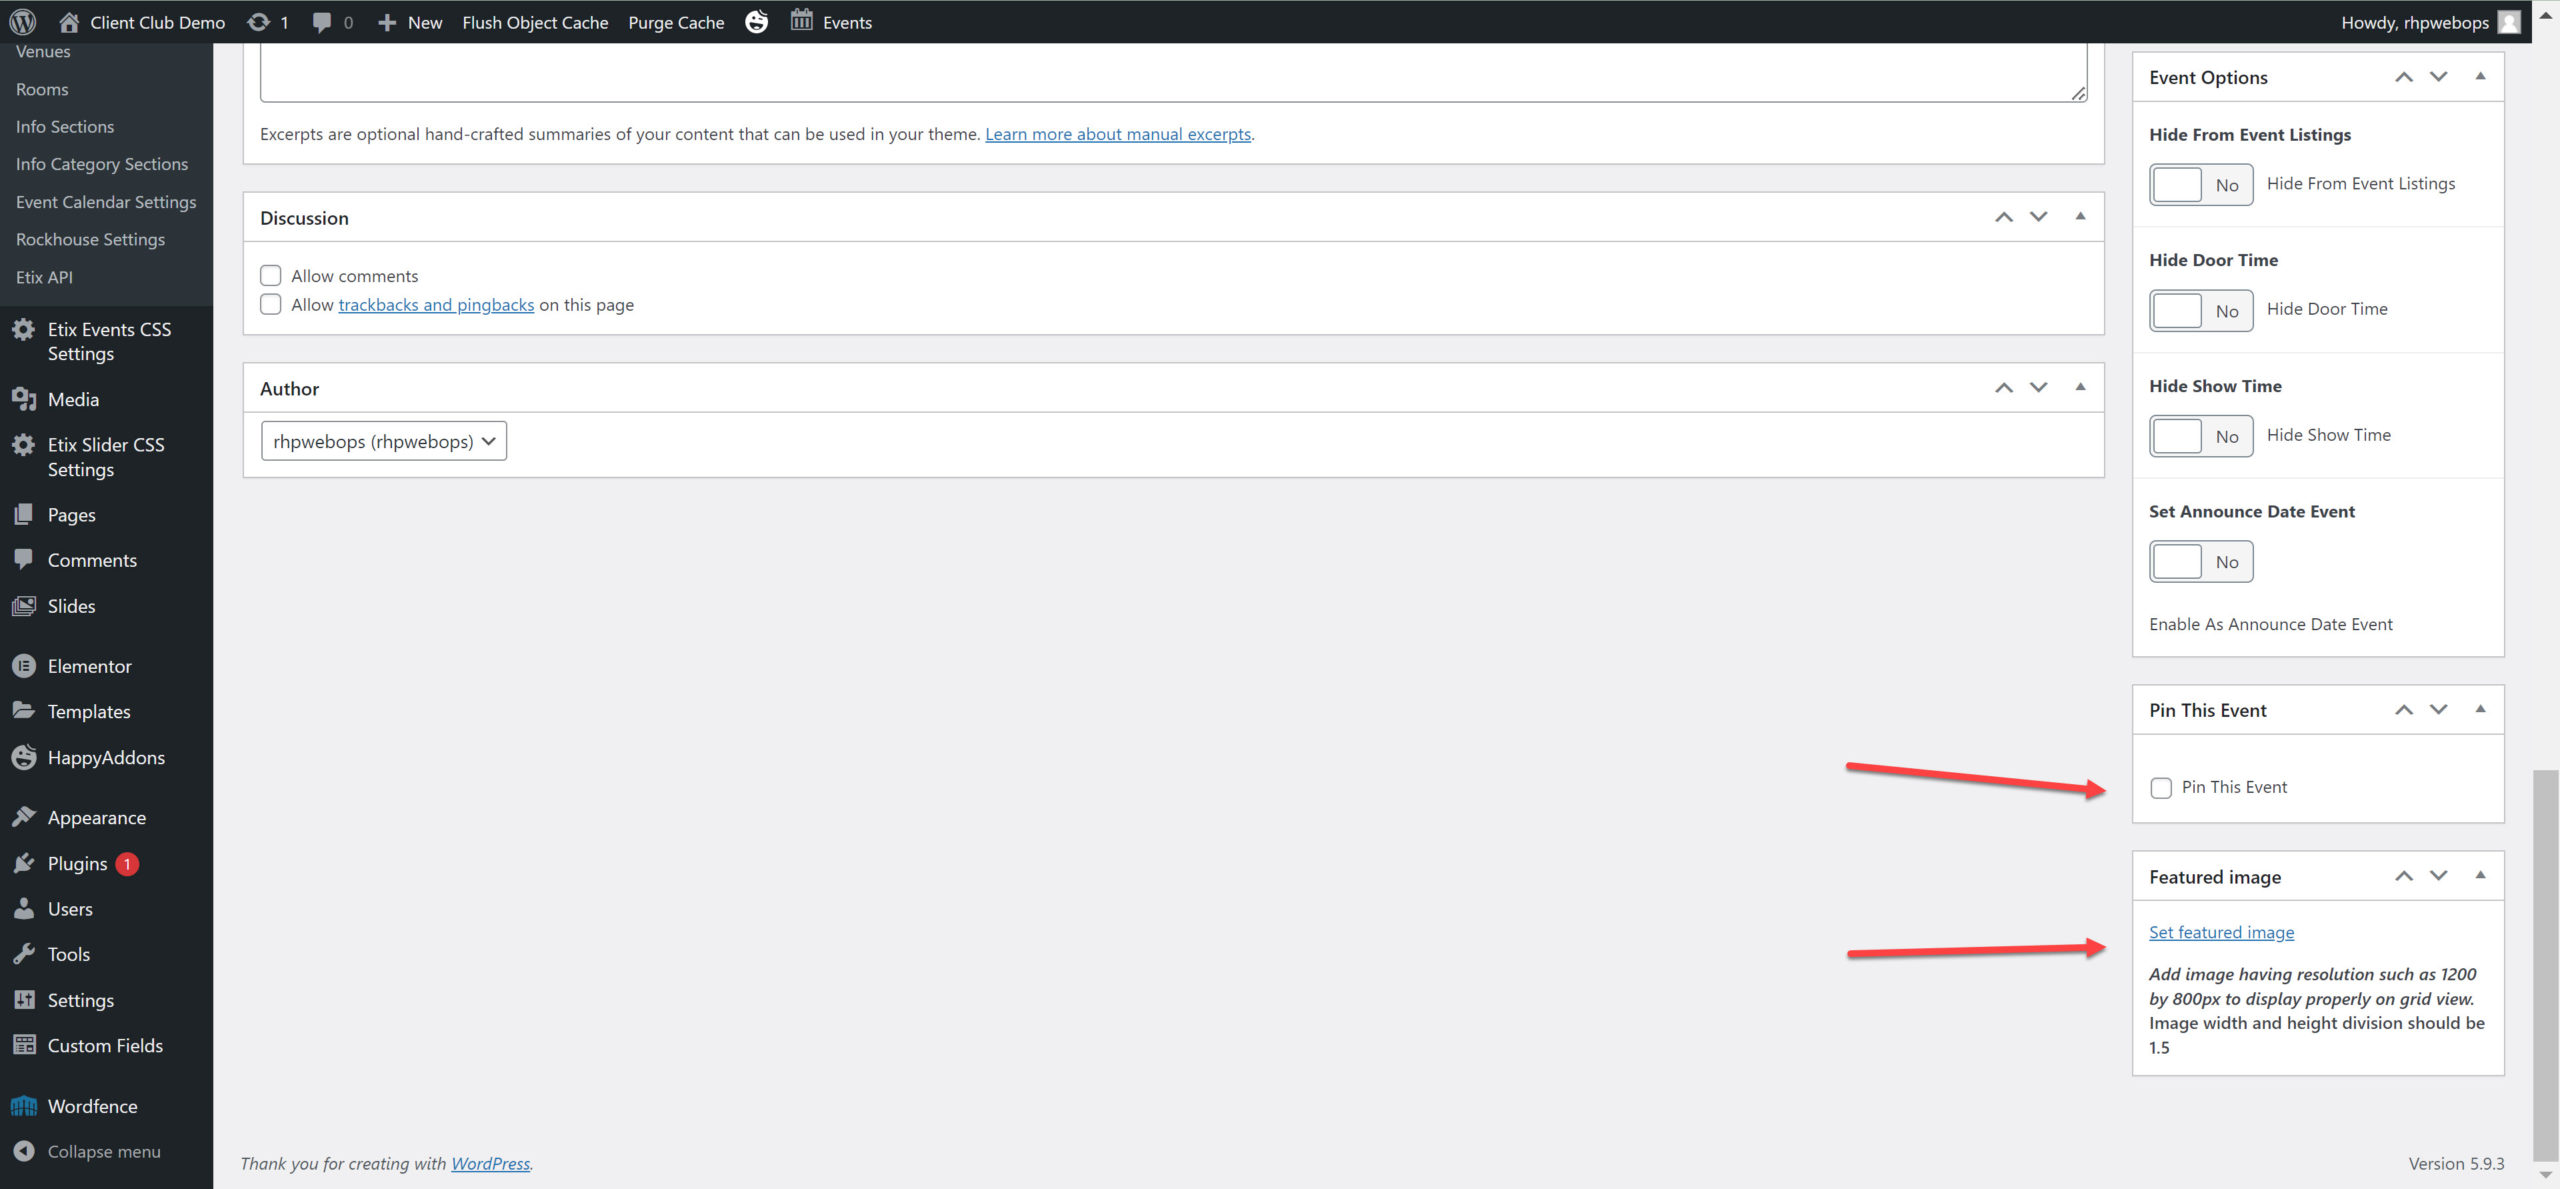Open comments bubble icon in admin bar
Screen dimensions: 2560x1189
[321, 22]
